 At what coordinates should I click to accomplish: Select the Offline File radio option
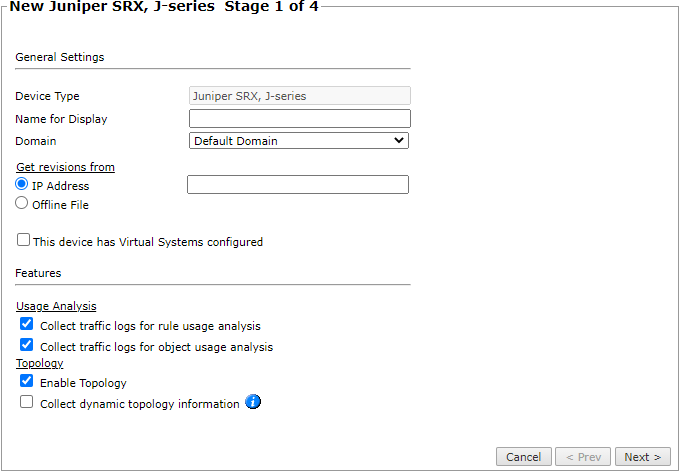(x=21, y=203)
